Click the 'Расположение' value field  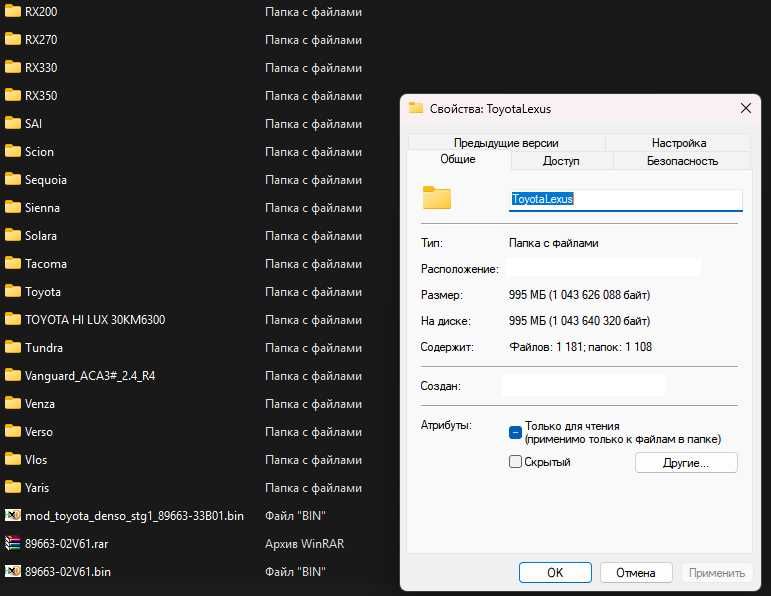pos(604,268)
